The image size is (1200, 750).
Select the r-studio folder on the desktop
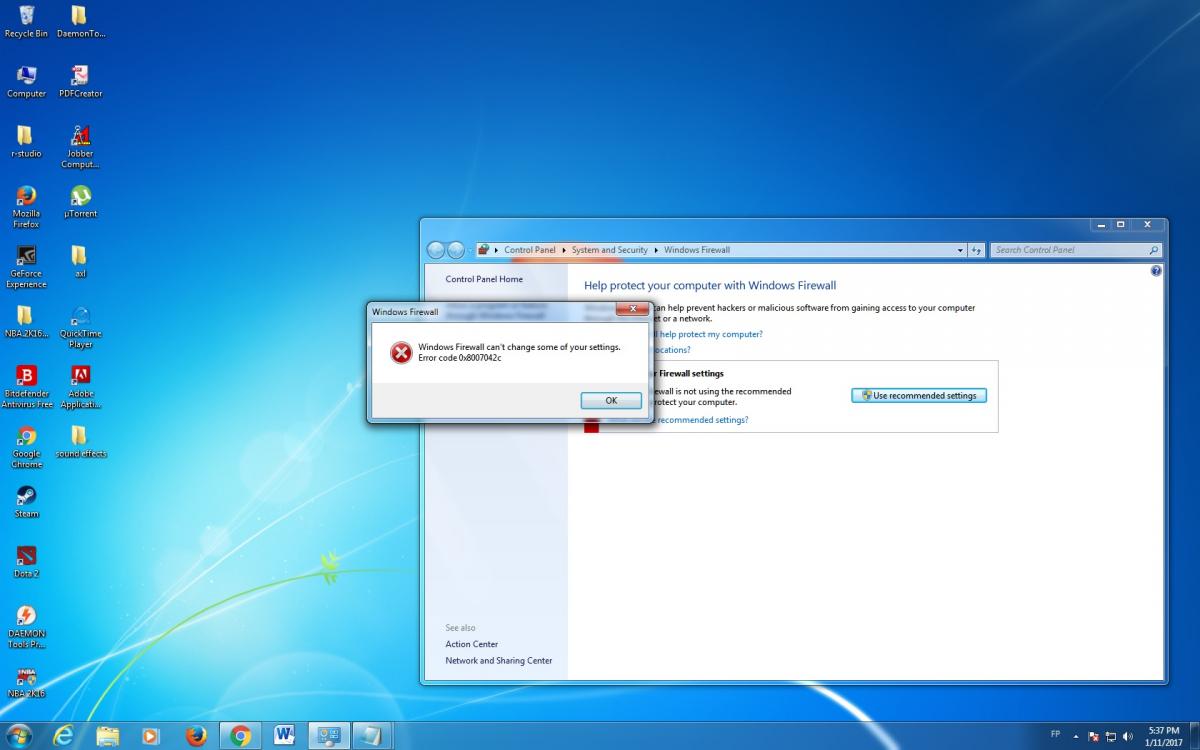click(x=26, y=142)
